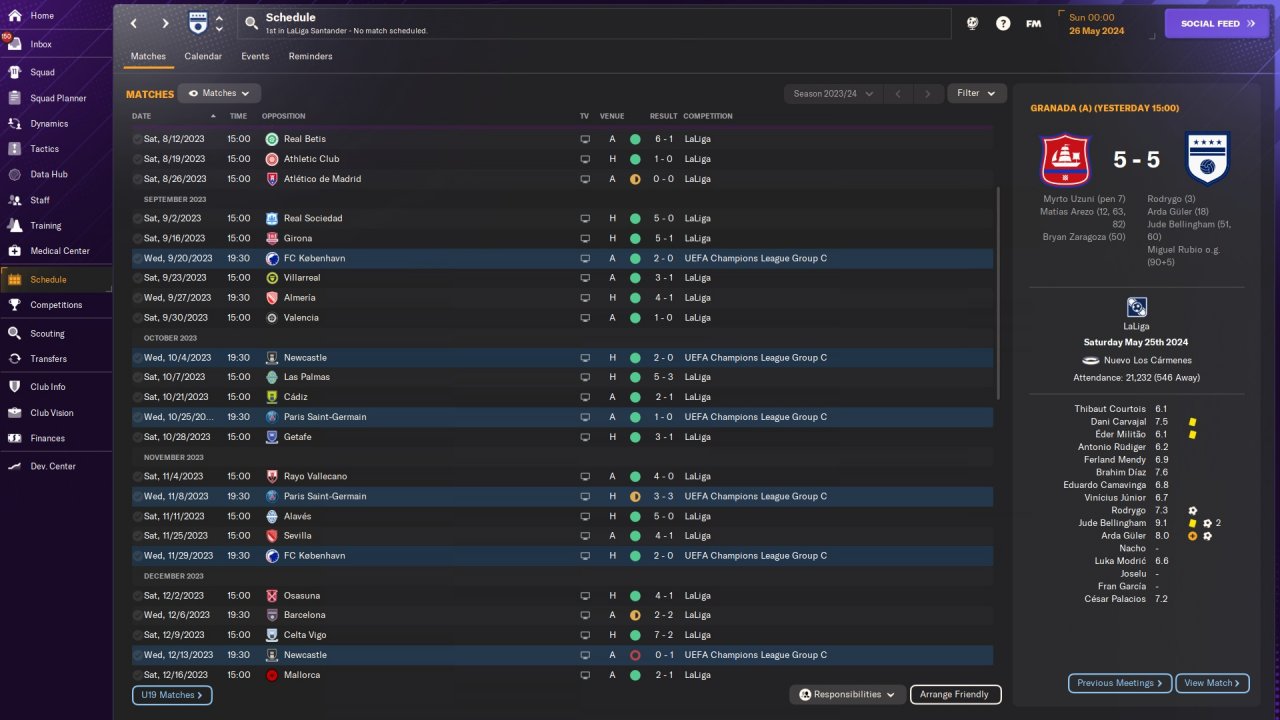Select the Real Sociedad opposition name
This screenshot has width=1280, height=720.
(x=313, y=218)
